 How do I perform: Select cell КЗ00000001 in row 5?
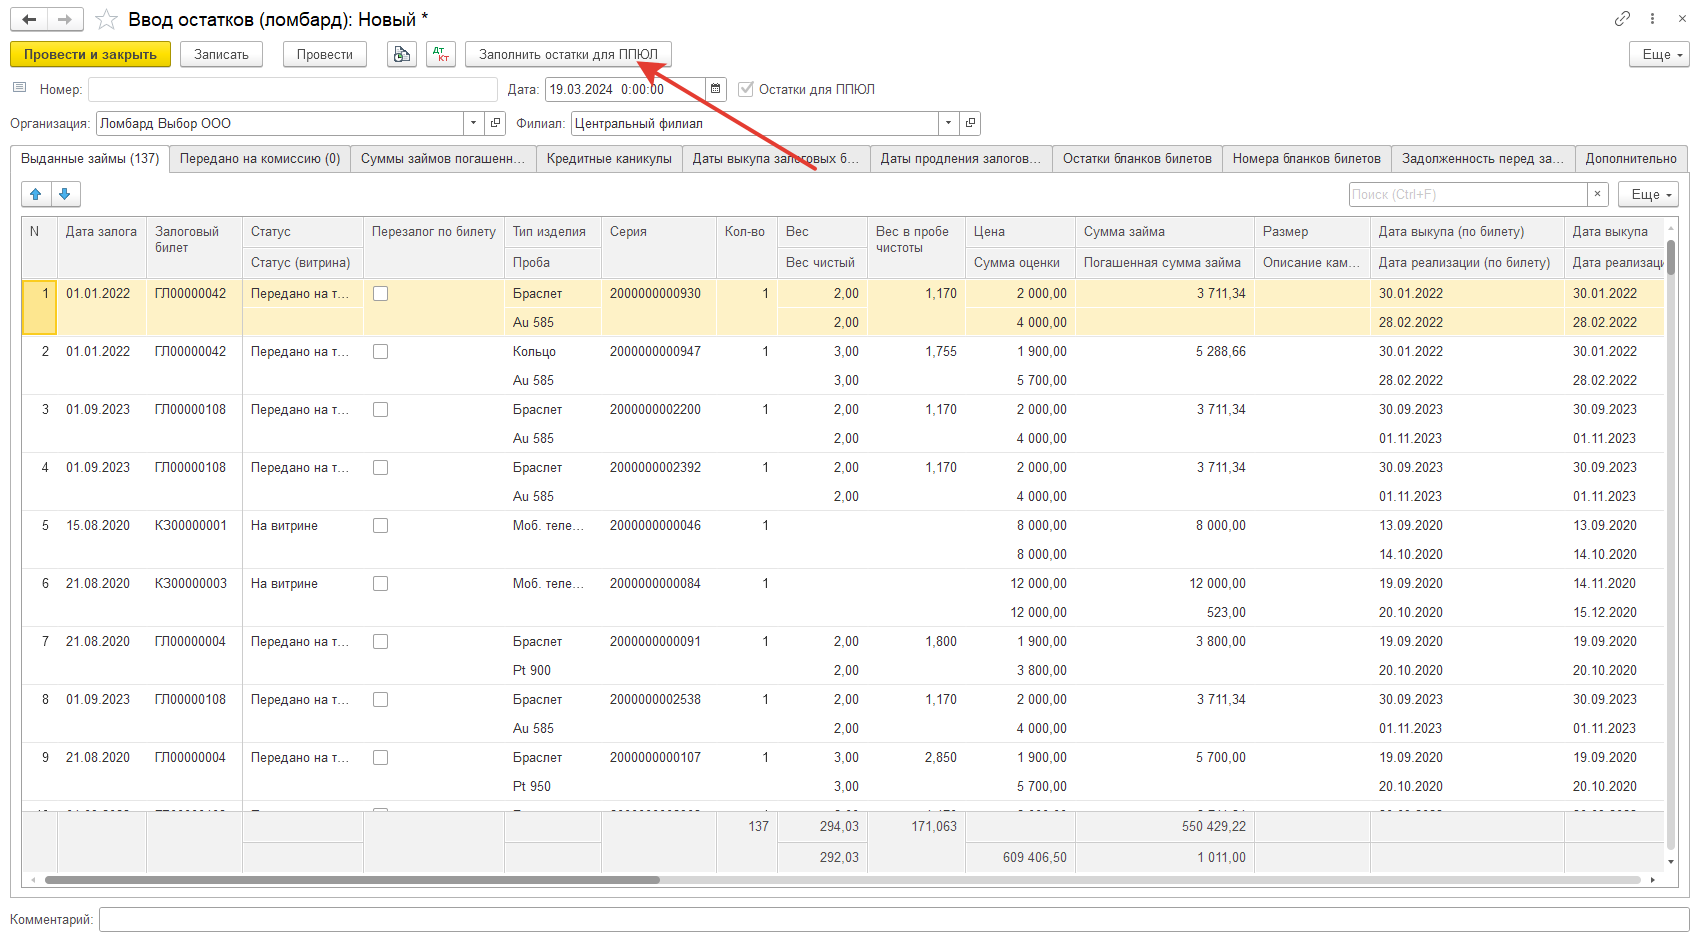[194, 525]
